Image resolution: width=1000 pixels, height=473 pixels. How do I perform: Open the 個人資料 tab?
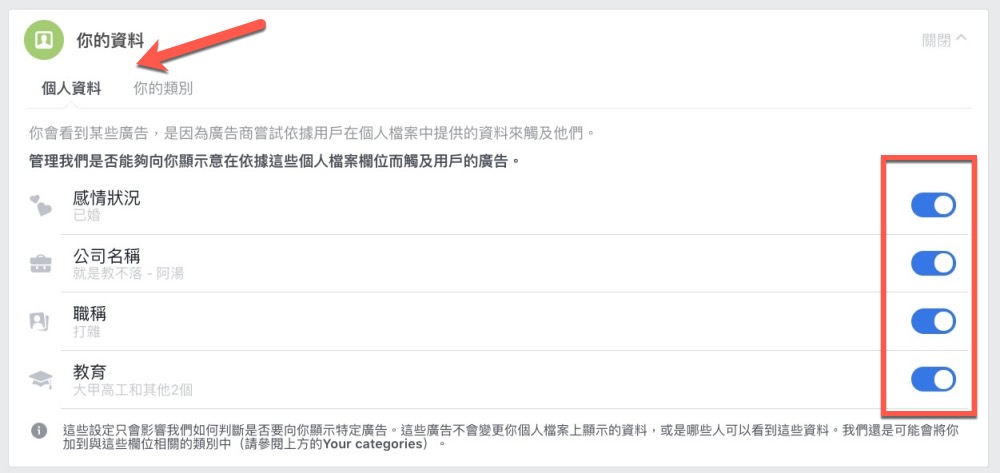(x=71, y=88)
